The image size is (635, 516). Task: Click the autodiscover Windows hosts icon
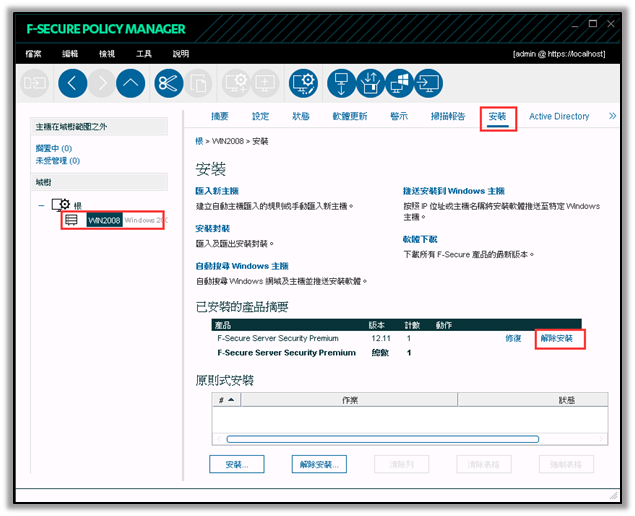[399, 83]
